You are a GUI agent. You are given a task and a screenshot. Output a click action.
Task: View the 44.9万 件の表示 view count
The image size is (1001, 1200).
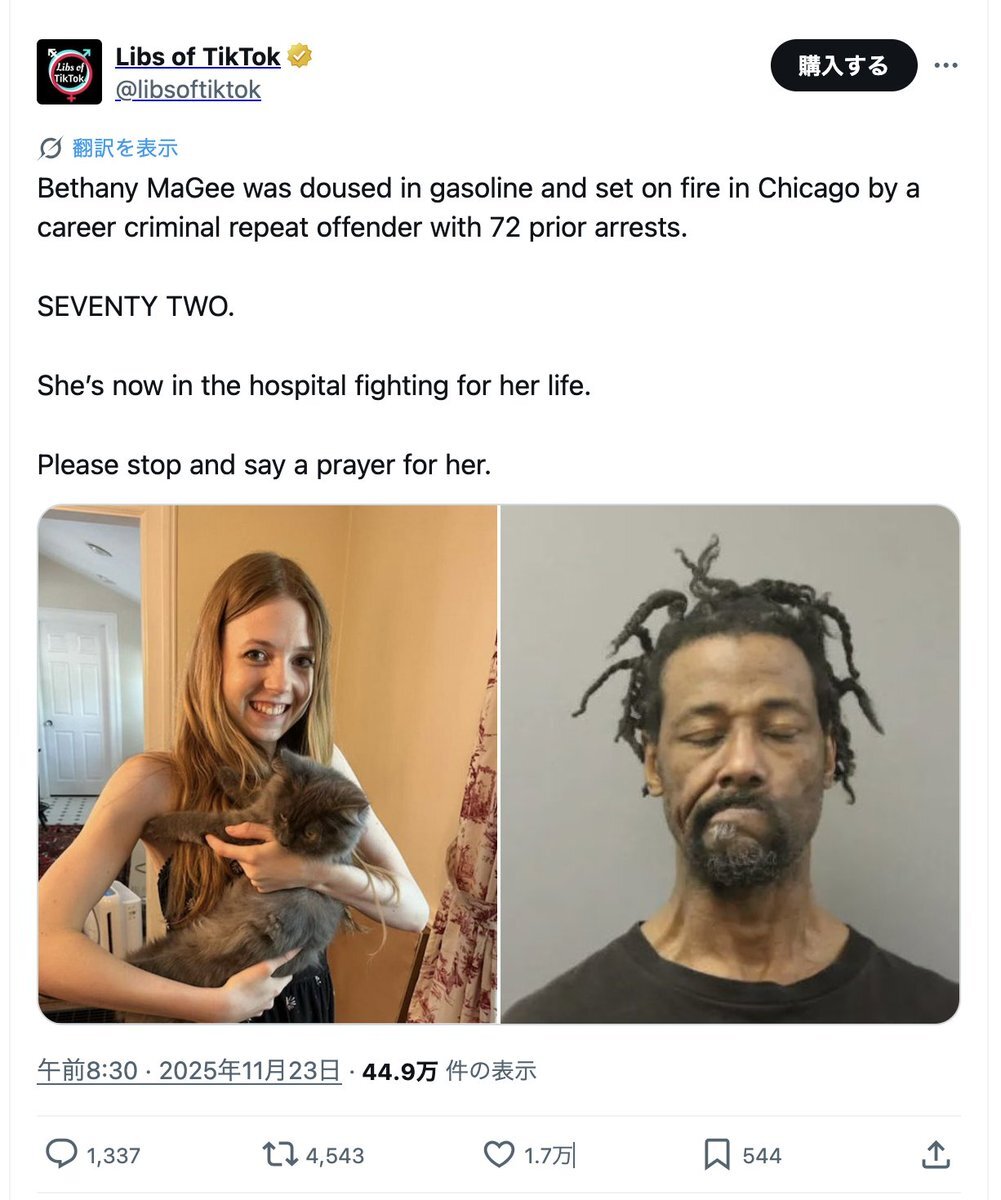(x=449, y=1071)
